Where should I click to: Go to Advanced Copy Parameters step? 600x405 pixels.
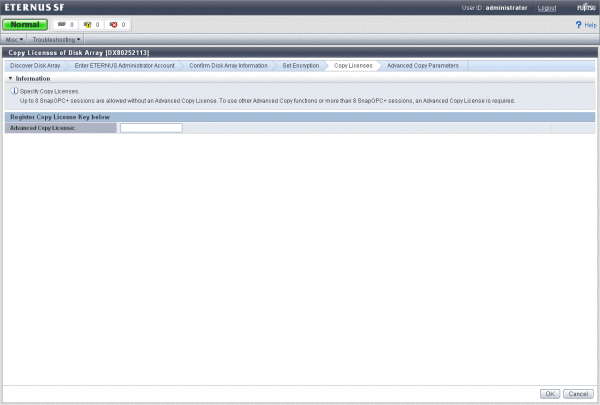click(x=423, y=65)
